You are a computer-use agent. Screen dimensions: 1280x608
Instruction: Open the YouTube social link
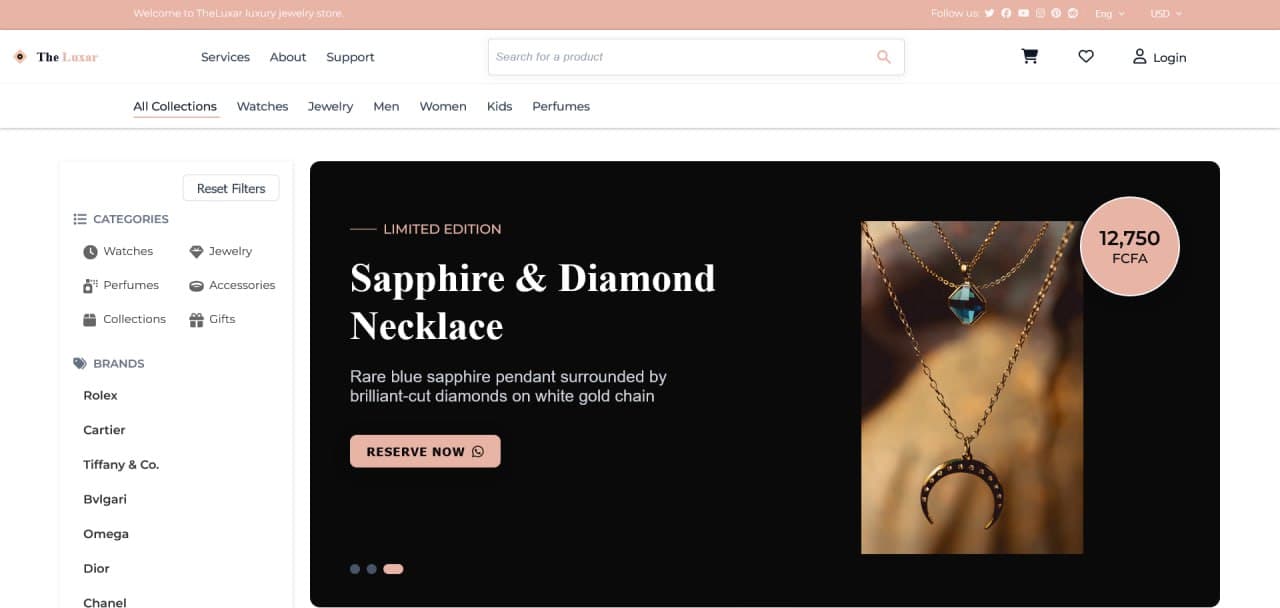(1023, 14)
